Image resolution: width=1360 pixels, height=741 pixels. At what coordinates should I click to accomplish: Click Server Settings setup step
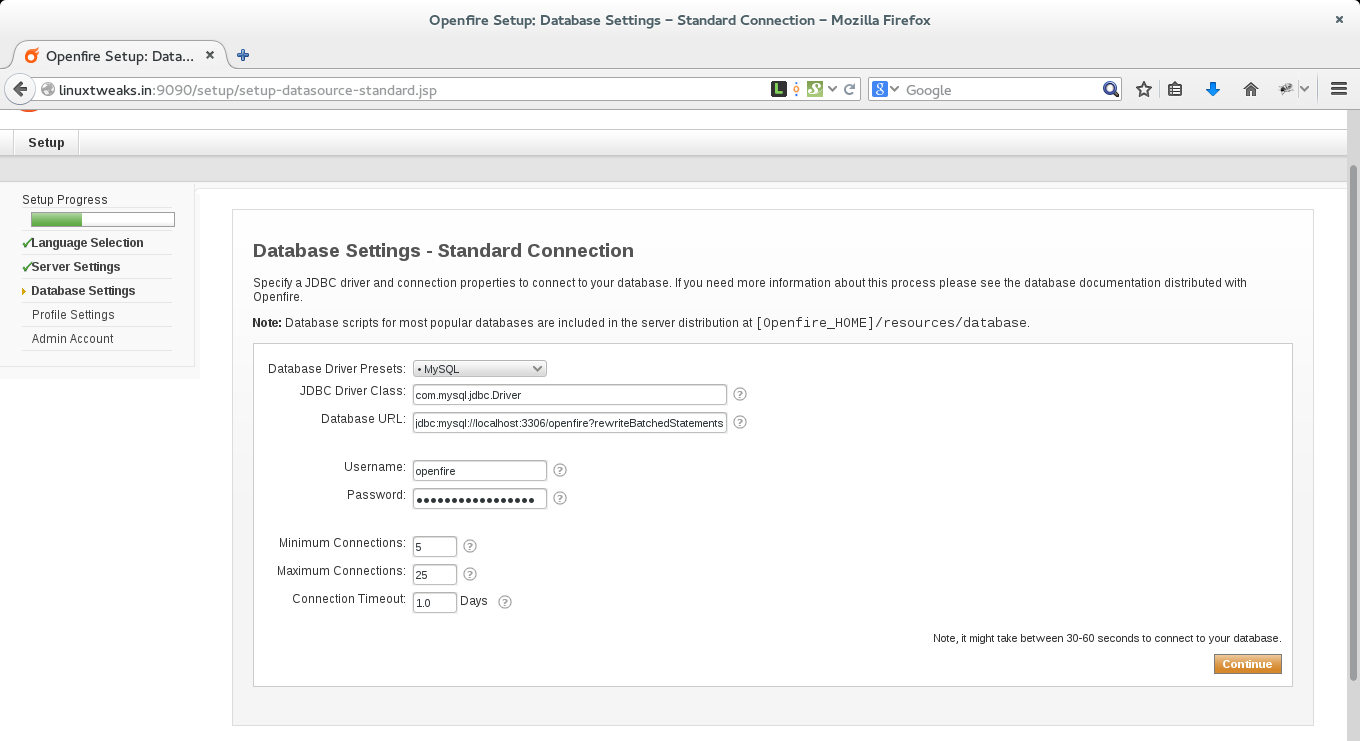pyautogui.click(x=76, y=267)
